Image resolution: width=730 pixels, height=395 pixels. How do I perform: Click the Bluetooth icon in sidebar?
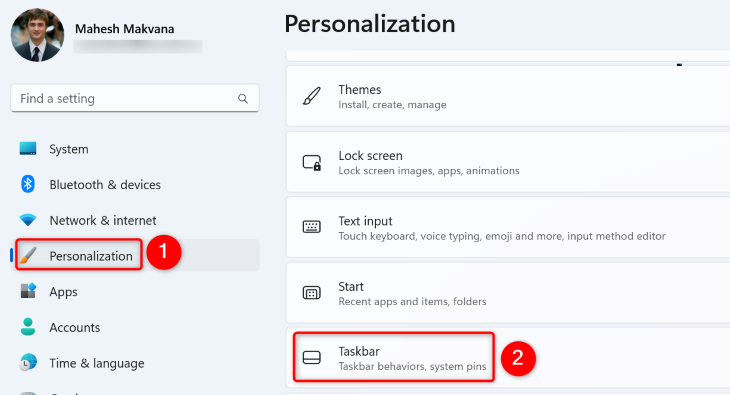tap(28, 184)
